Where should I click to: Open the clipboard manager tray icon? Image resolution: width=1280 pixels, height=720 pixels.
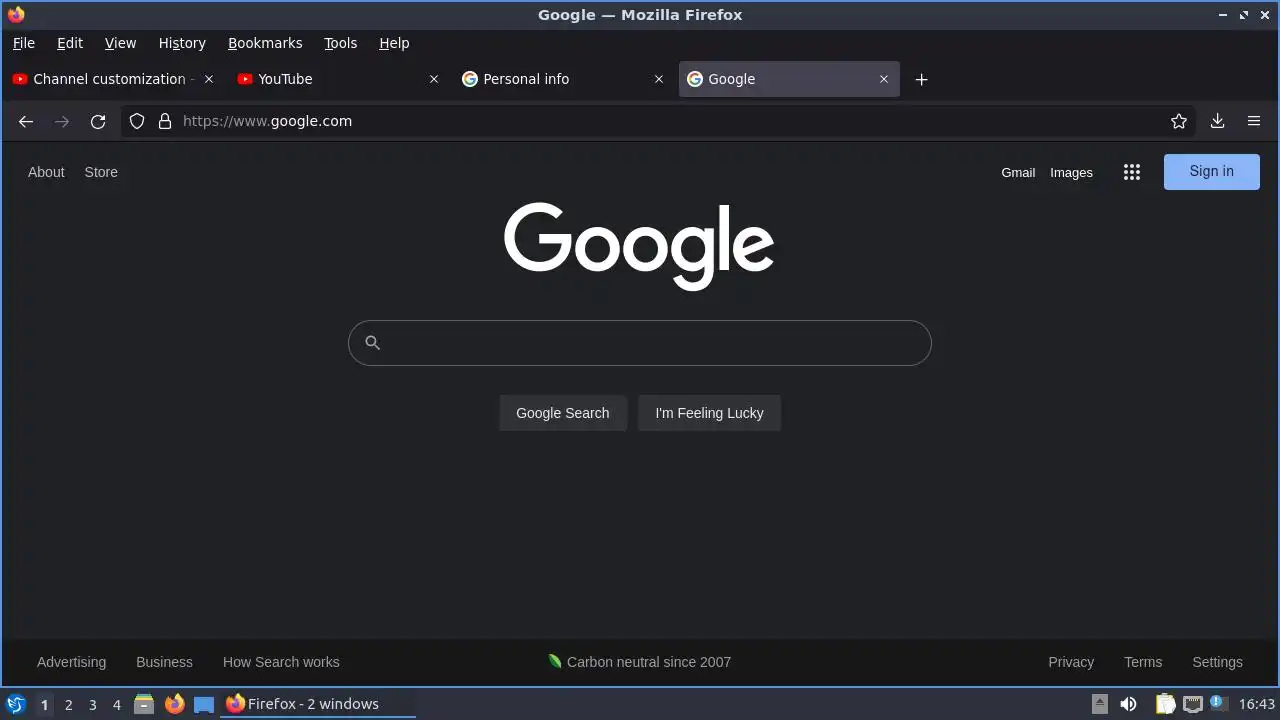tap(1165, 704)
